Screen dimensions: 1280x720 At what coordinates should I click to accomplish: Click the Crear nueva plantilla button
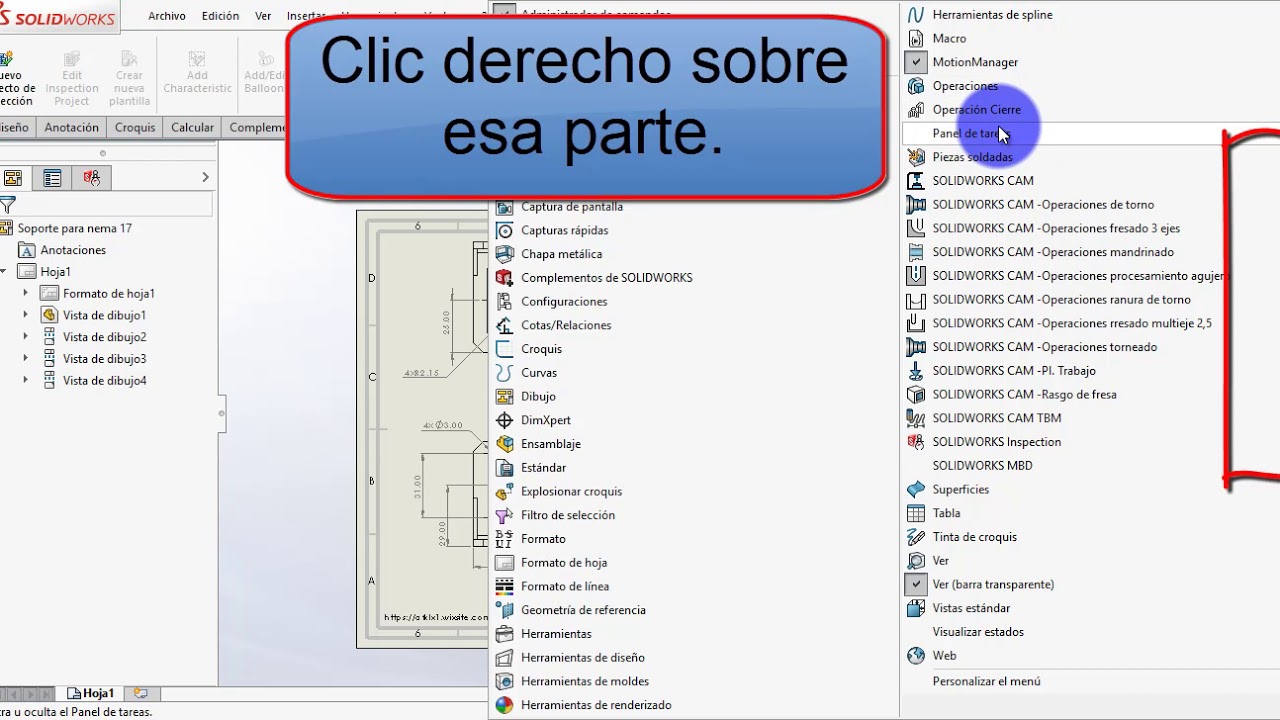tap(129, 79)
